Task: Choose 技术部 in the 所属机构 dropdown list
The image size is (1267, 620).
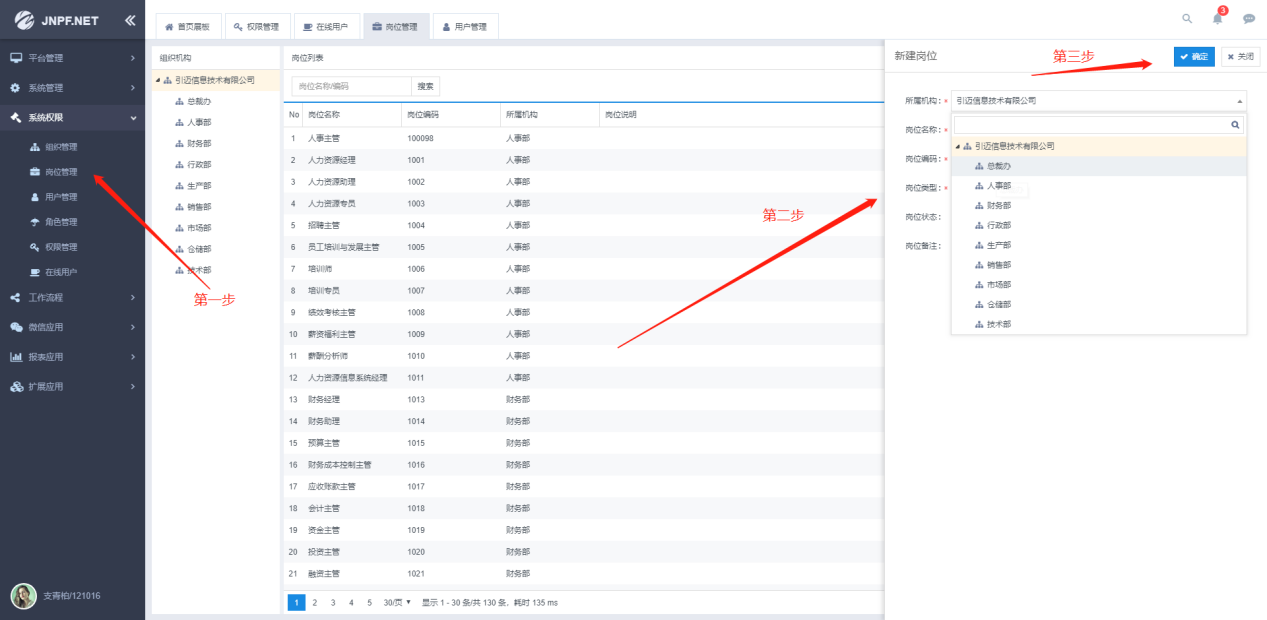Action: pos(999,324)
